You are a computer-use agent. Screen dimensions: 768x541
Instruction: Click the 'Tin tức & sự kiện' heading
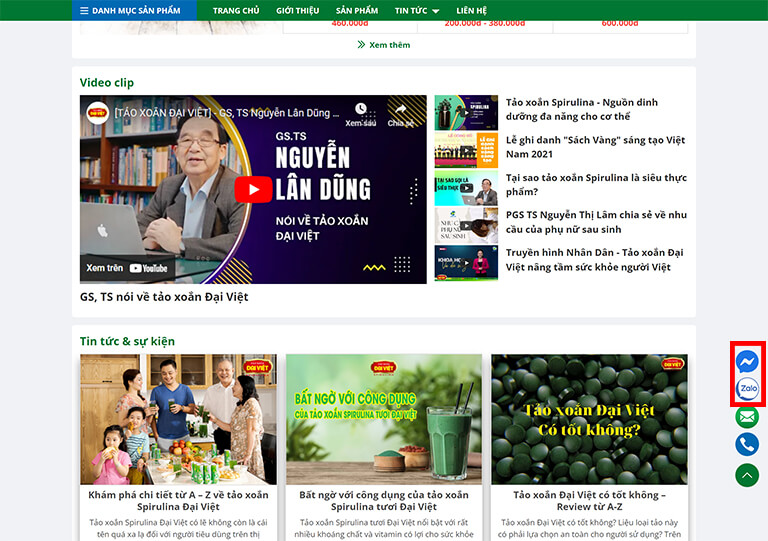(127, 341)
